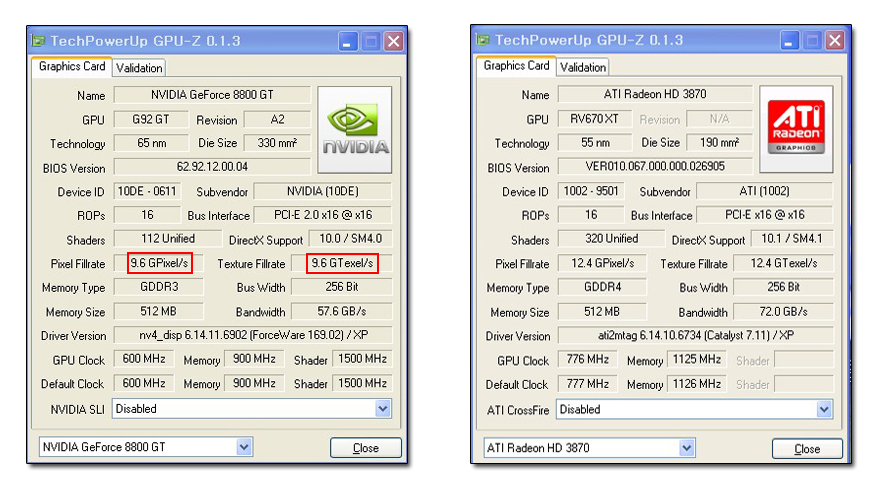Select Graphics Card tab in ATI window
The width and height of the screenshot is (878, 499).
pyautogui.click(x=516, y=66)
